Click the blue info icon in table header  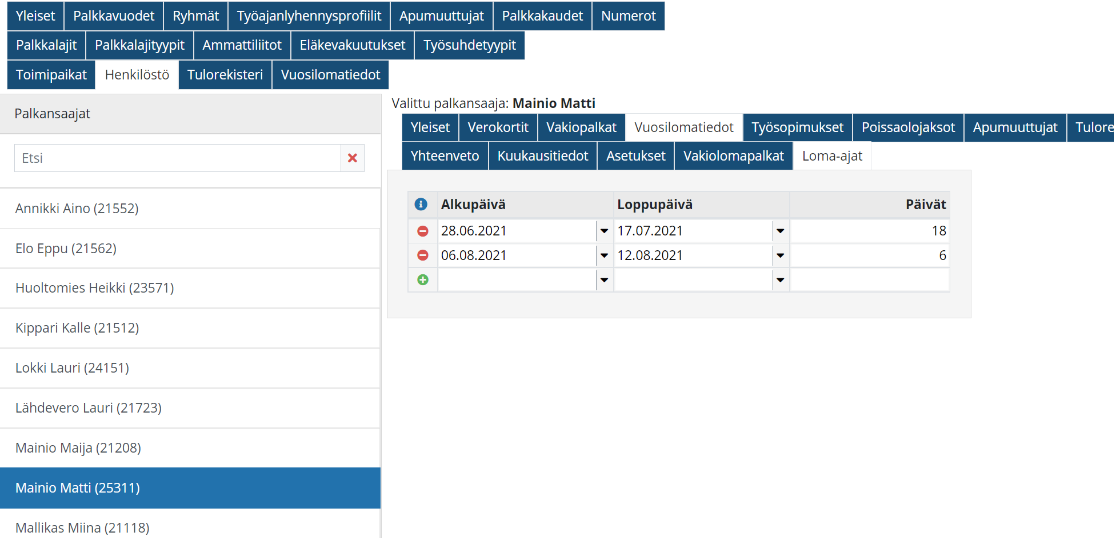coord(421,204)
